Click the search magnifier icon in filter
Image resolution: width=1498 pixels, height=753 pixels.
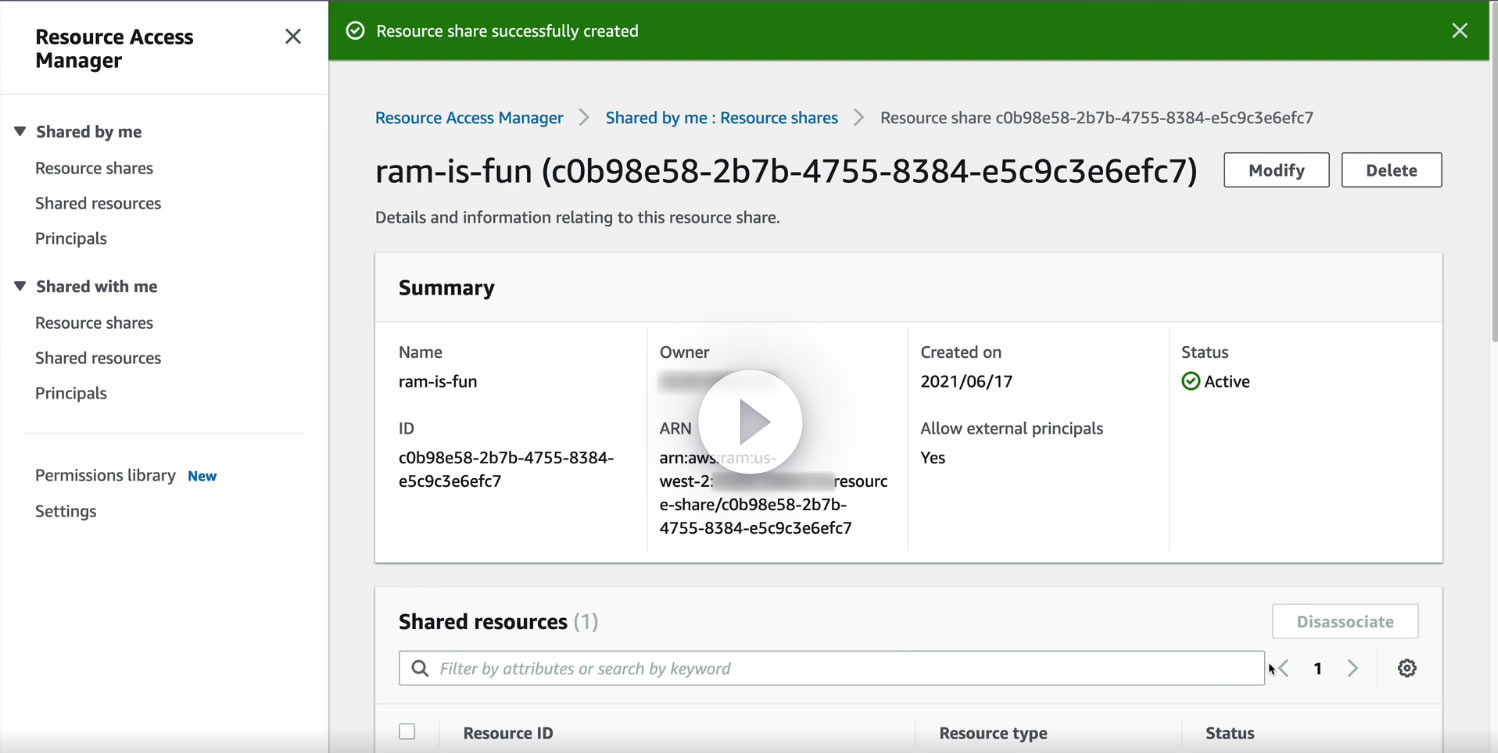[420, 668]
